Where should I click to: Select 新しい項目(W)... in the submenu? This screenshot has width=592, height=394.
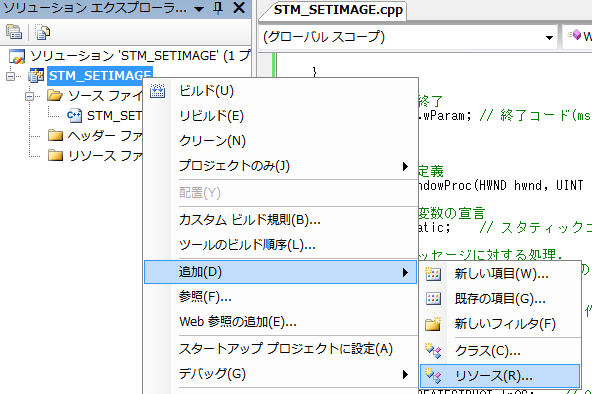tap(500, 274)
